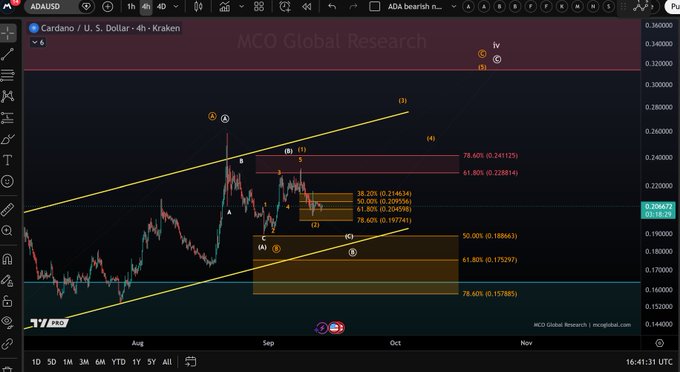The height and width of the screenshot is (372, 680).
Task: Click the favorite drawing shortcut M
Action: [577, 7]
